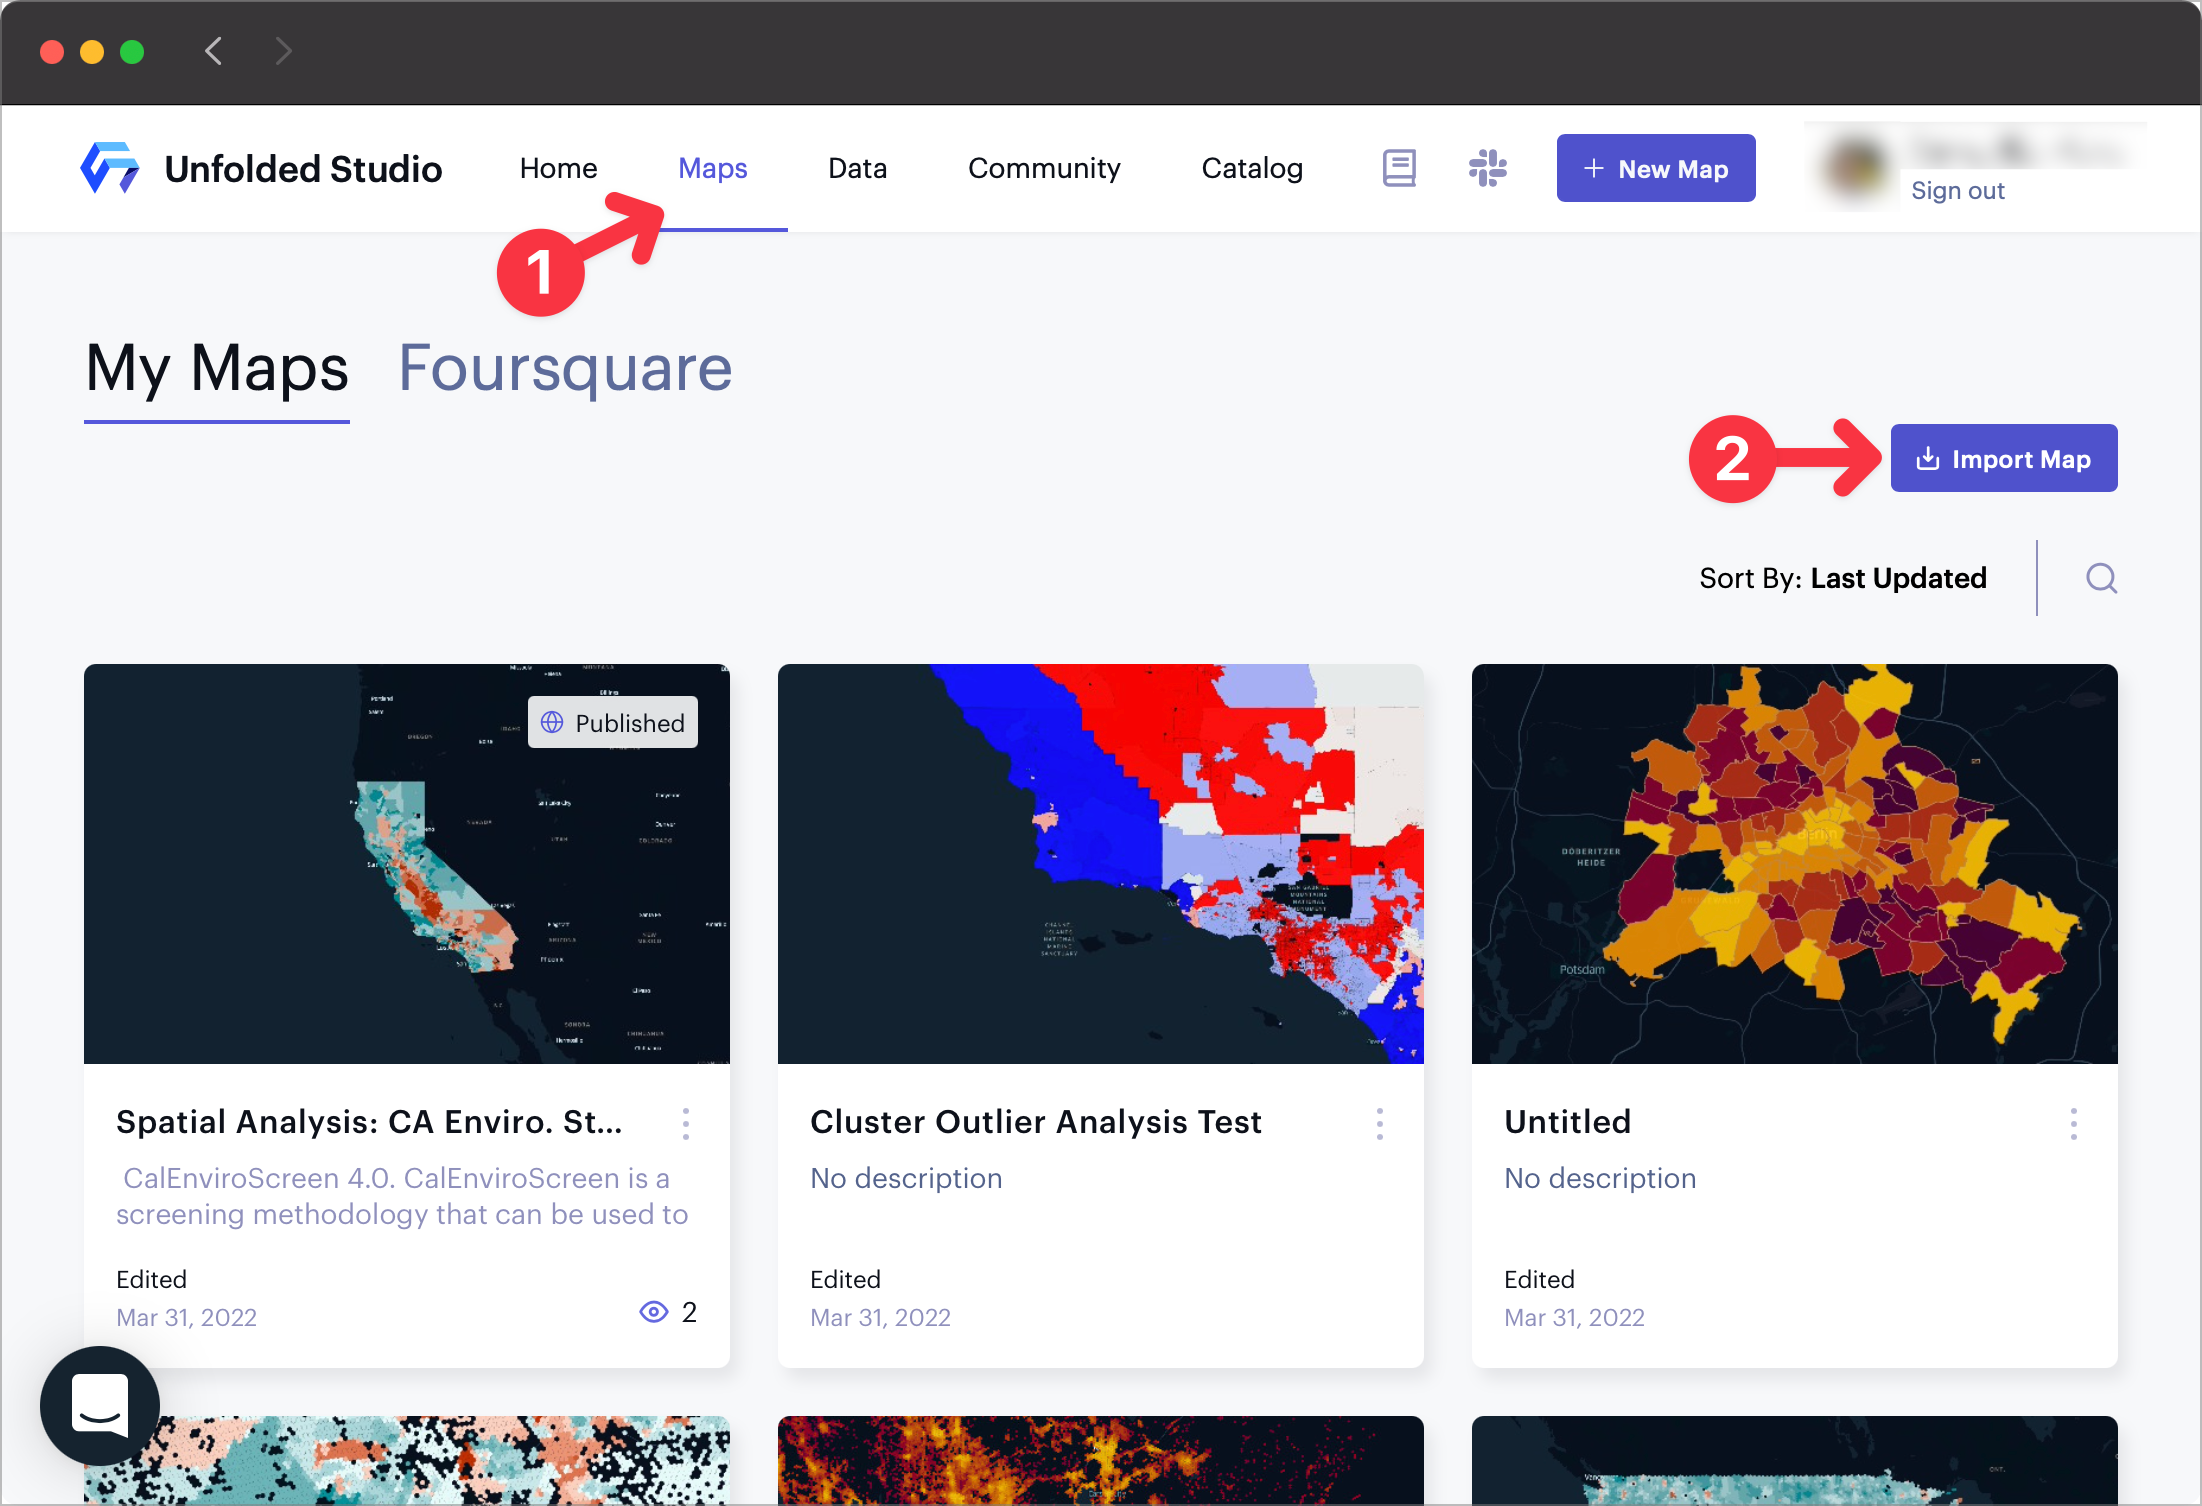Click the Import Map button
Image resolution: width=2202 pixels, height=1506 pixels.
pos(2003,458)
